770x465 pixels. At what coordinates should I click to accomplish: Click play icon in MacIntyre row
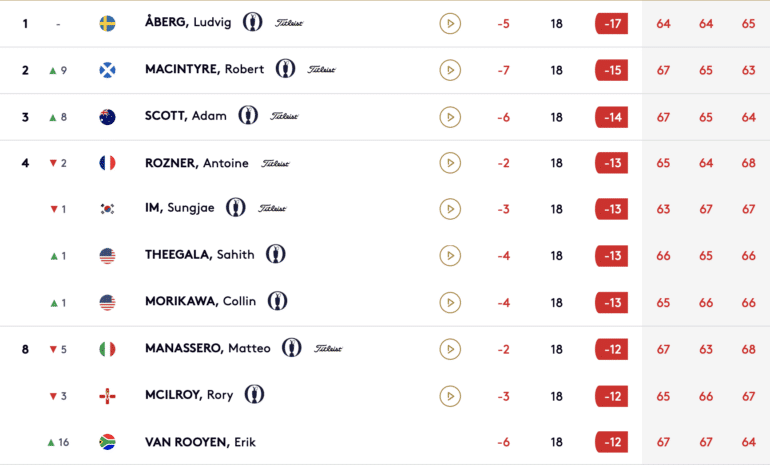tap(450, 70)
